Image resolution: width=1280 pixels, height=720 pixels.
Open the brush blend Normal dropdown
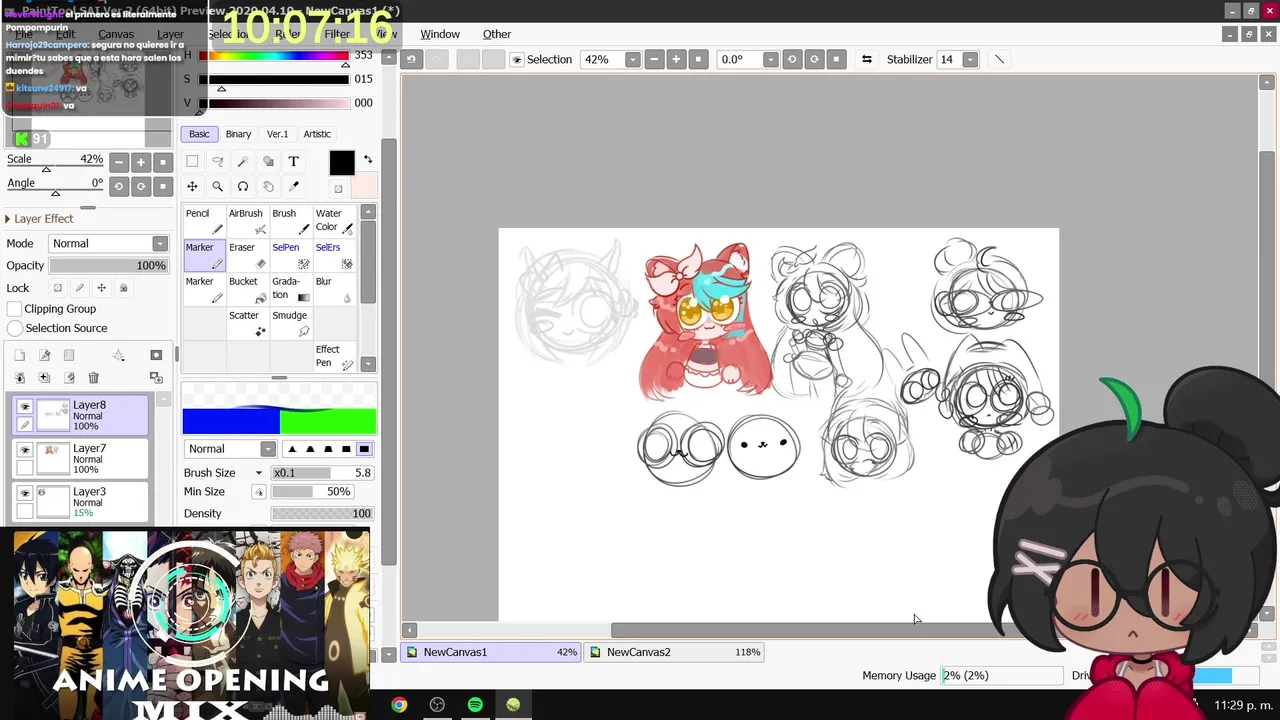click(x=268, y=449)
